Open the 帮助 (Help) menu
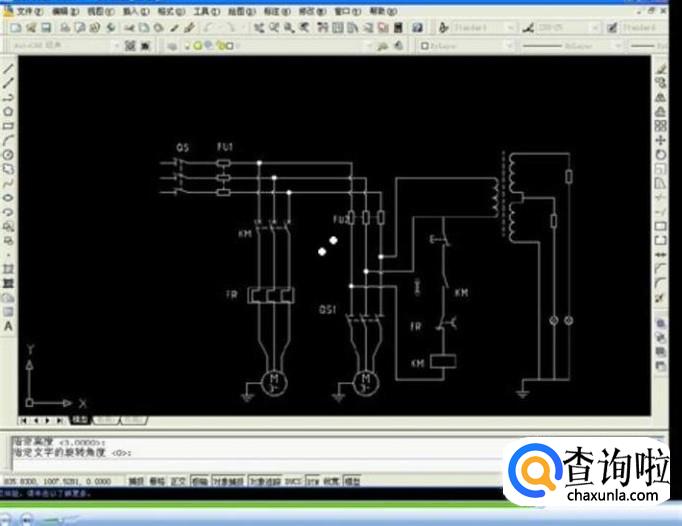The image size is (682, 526). pos(383,11)
